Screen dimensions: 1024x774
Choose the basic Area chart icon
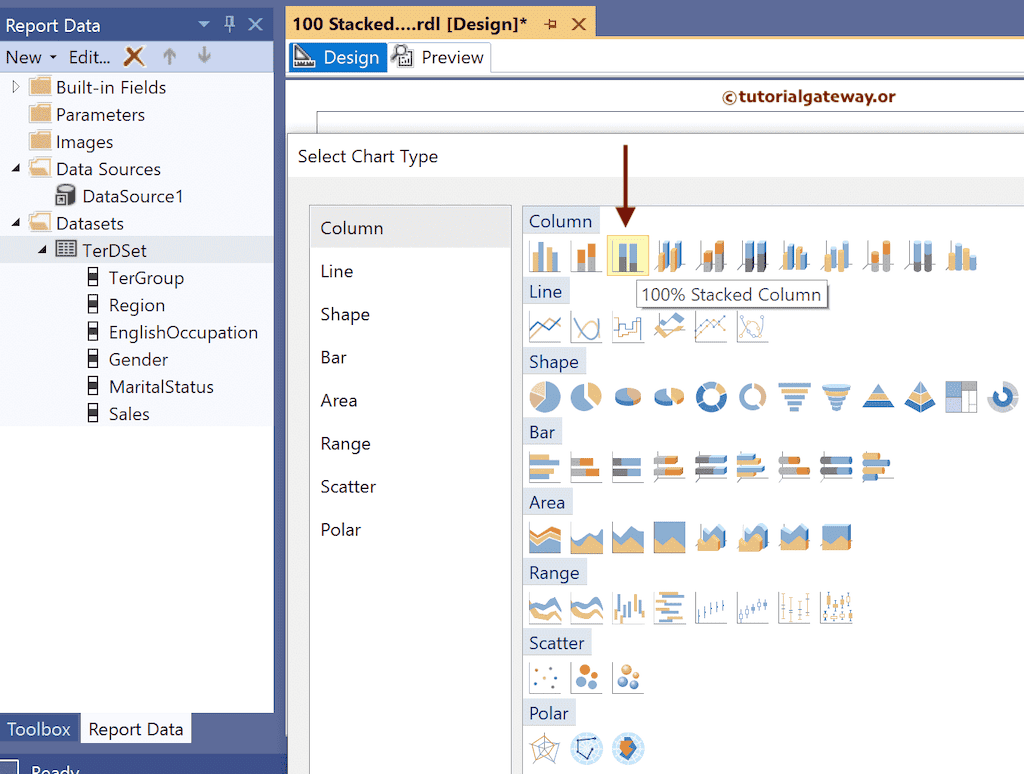click(545, 537)
